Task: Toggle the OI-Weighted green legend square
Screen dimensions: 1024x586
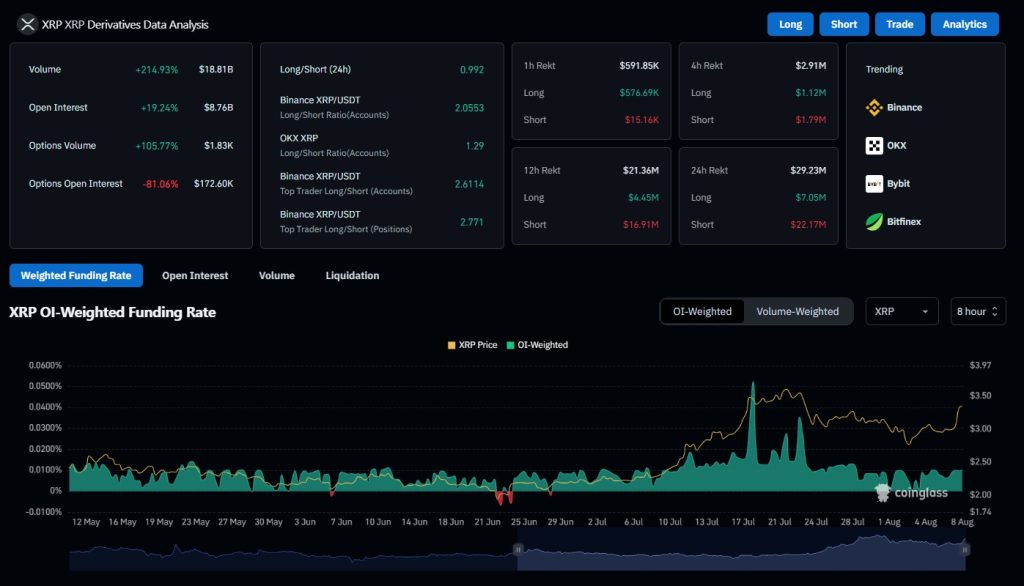Action: (510, 345)
